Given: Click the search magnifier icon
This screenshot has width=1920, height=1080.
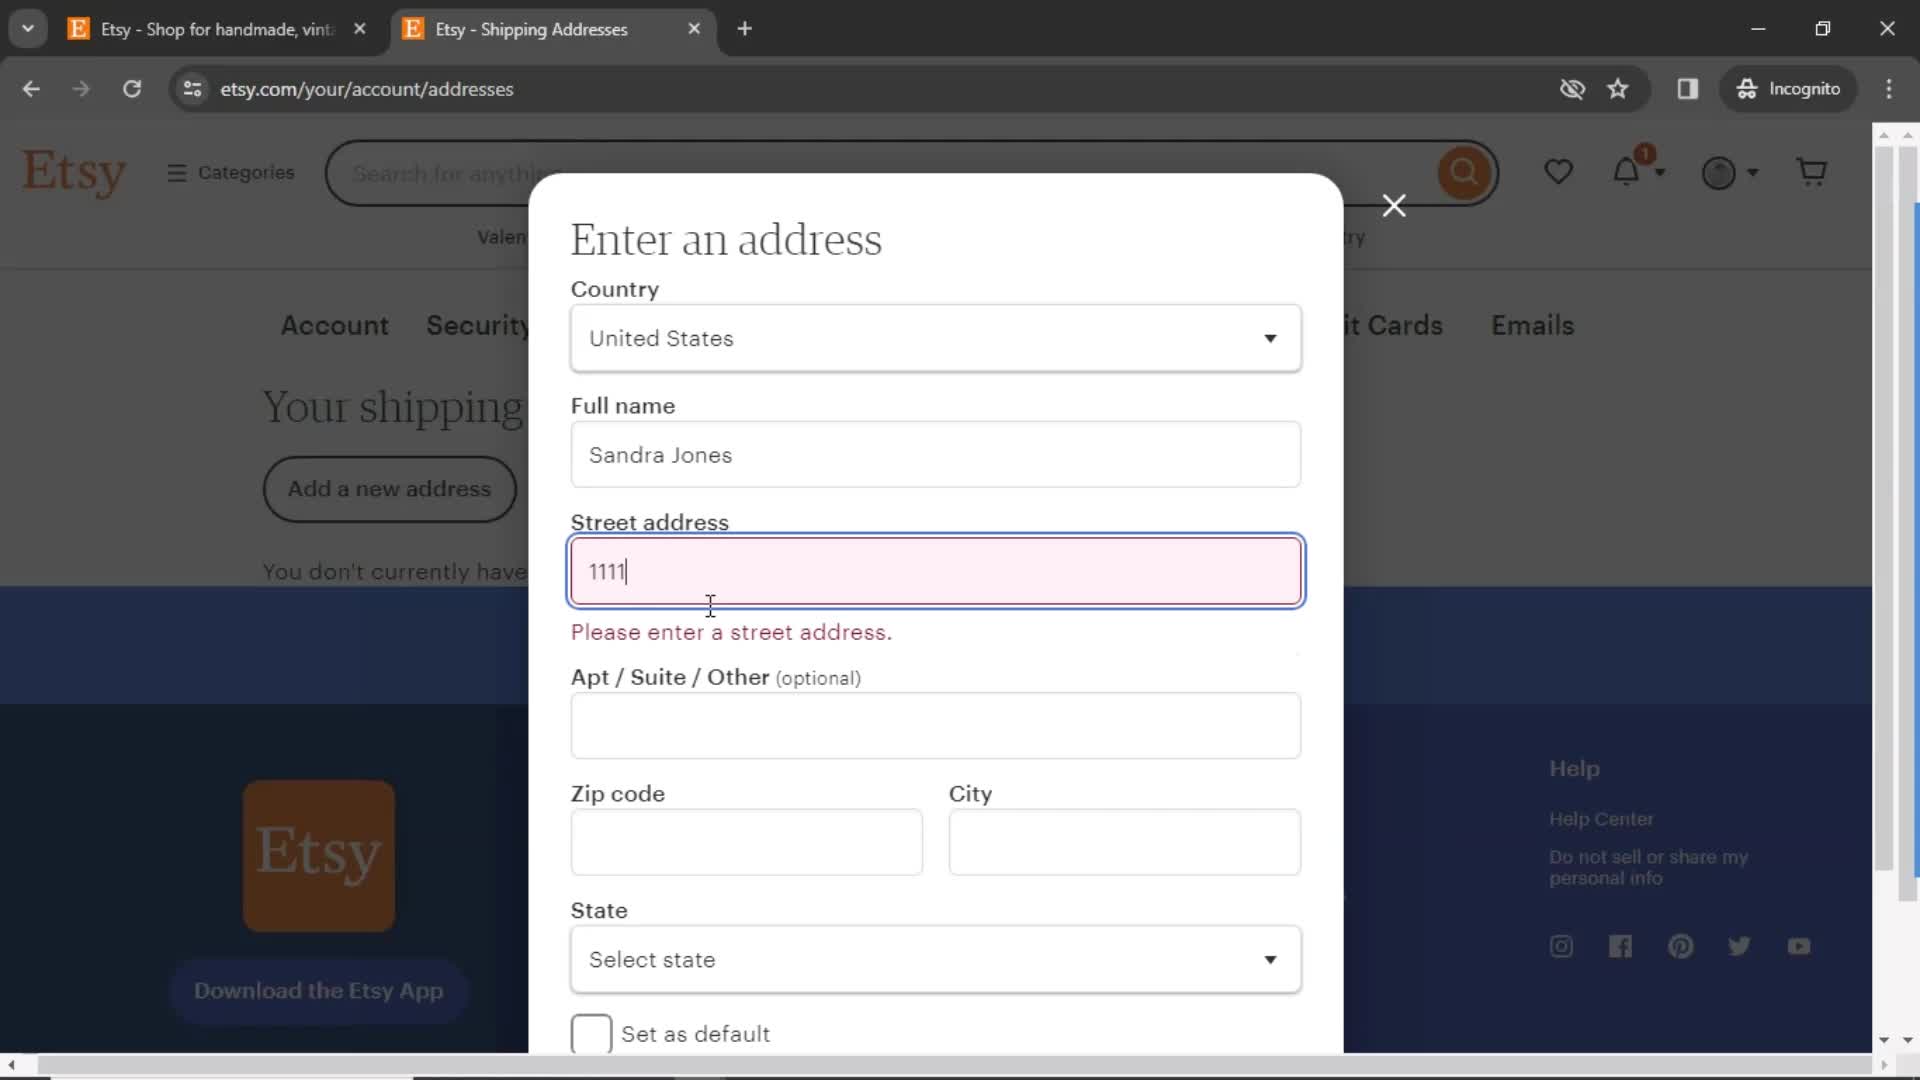Looking at the screenshot, I should tap(1465, 171).
